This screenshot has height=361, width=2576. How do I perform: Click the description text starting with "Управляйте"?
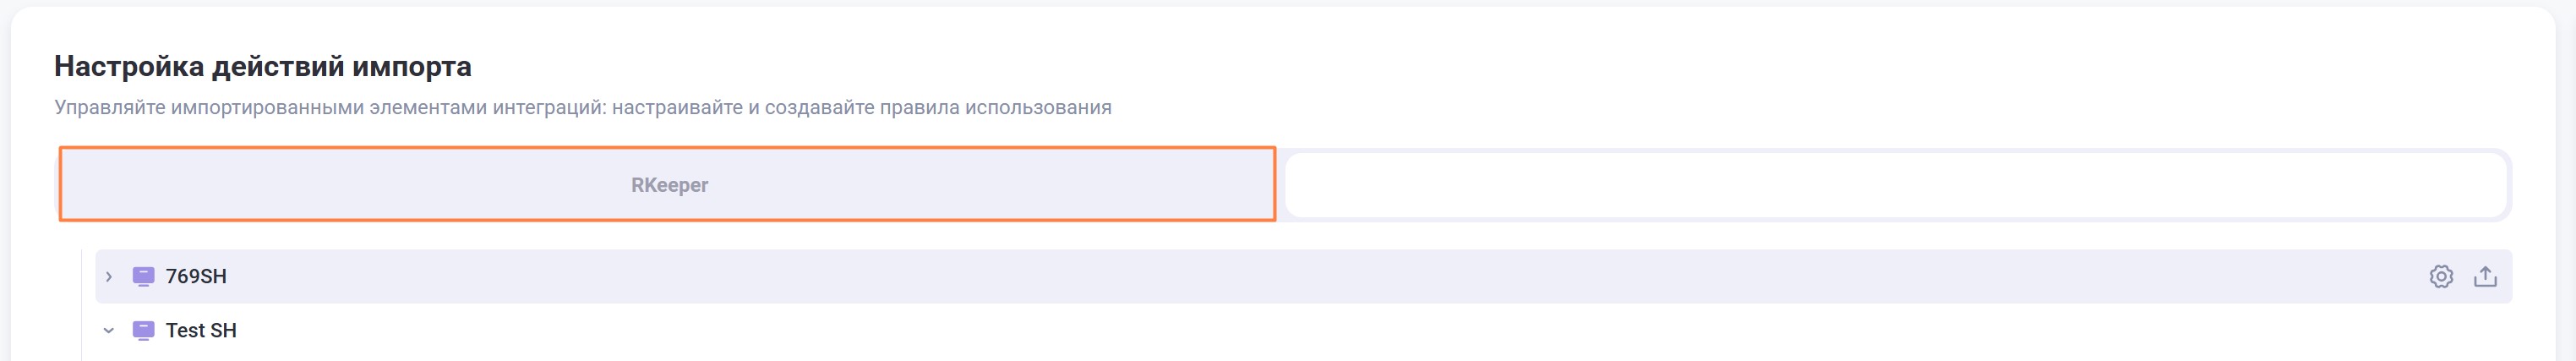click(x=582, y=107)
